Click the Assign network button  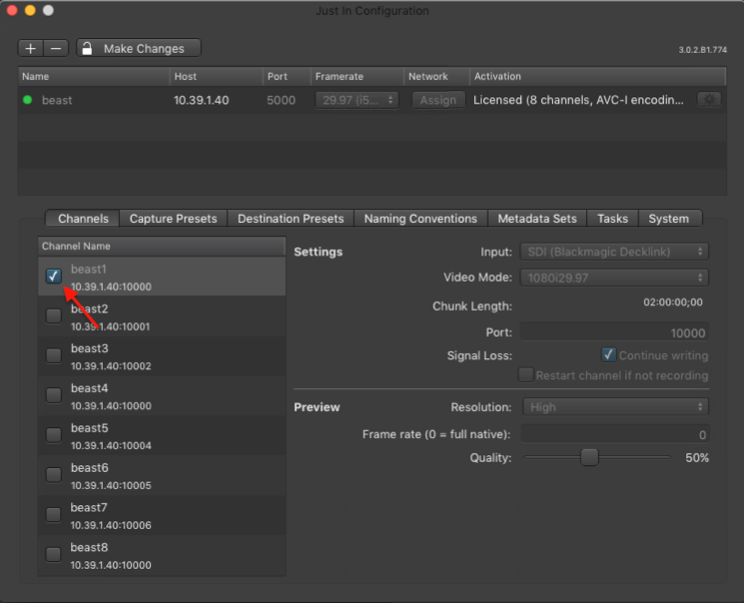coord(438,100)
